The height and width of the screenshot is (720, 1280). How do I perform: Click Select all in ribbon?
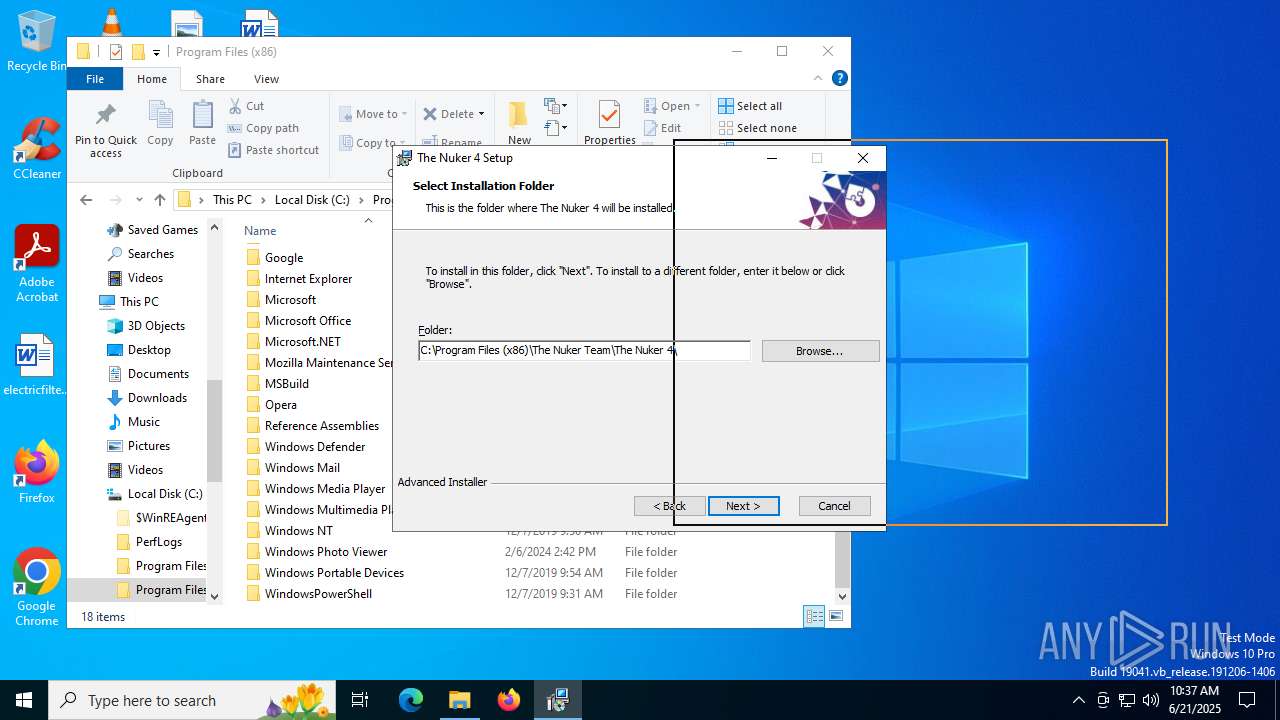[x=750, y=106]
